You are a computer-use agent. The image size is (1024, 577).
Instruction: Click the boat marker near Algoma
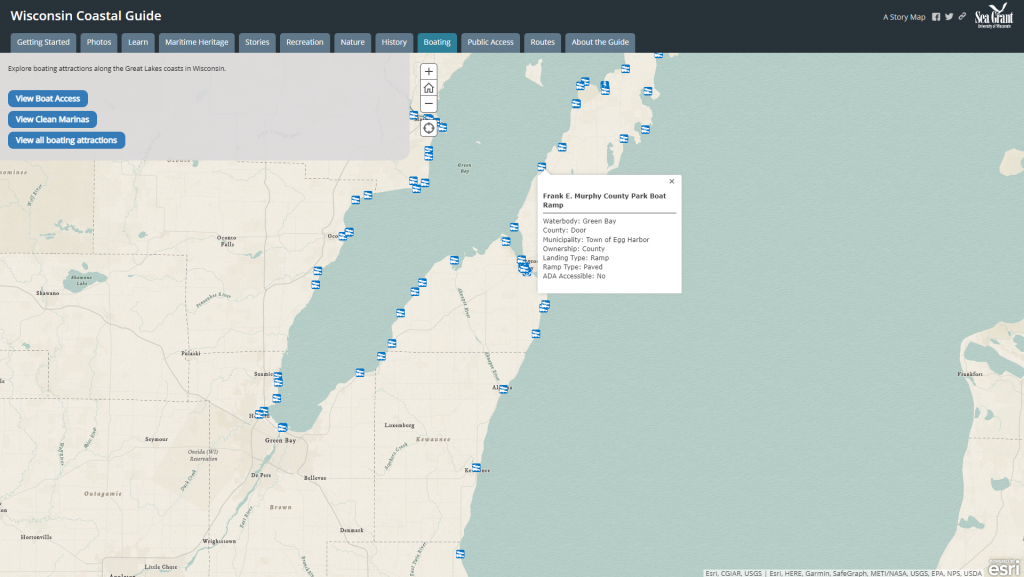[504, 389]
